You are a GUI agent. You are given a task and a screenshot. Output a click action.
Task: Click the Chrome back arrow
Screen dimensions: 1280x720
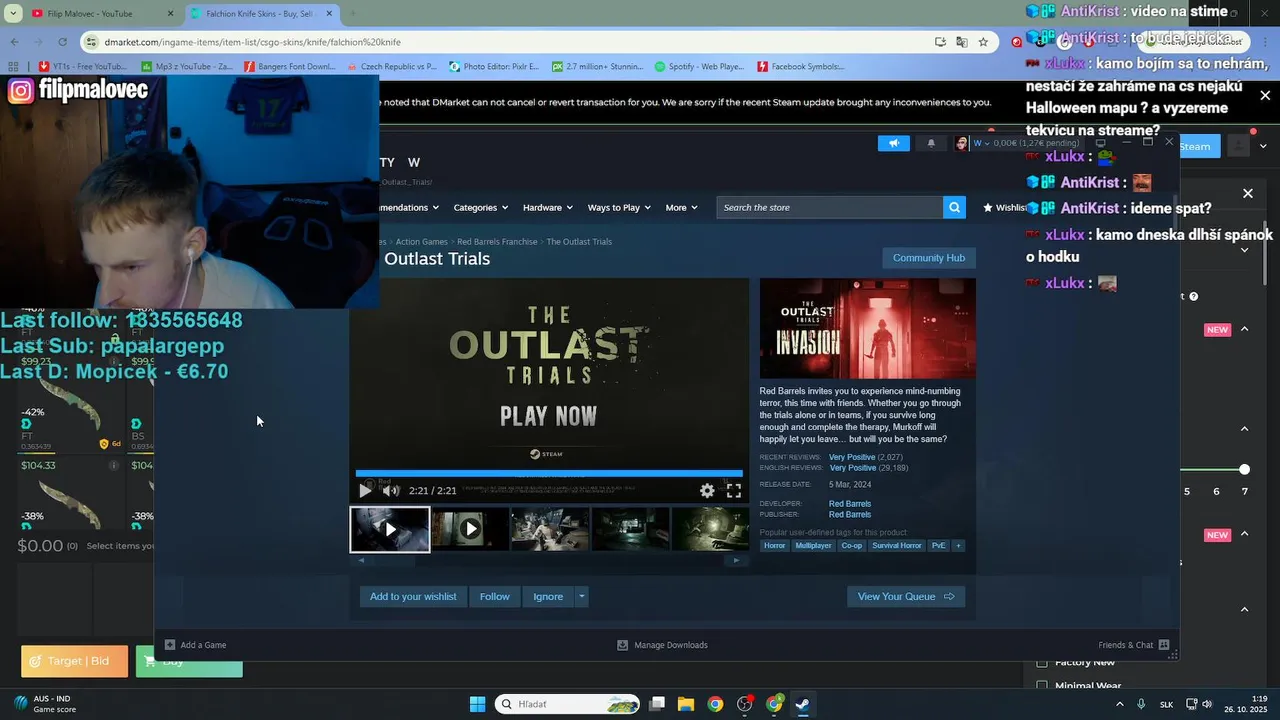[14, 42]
